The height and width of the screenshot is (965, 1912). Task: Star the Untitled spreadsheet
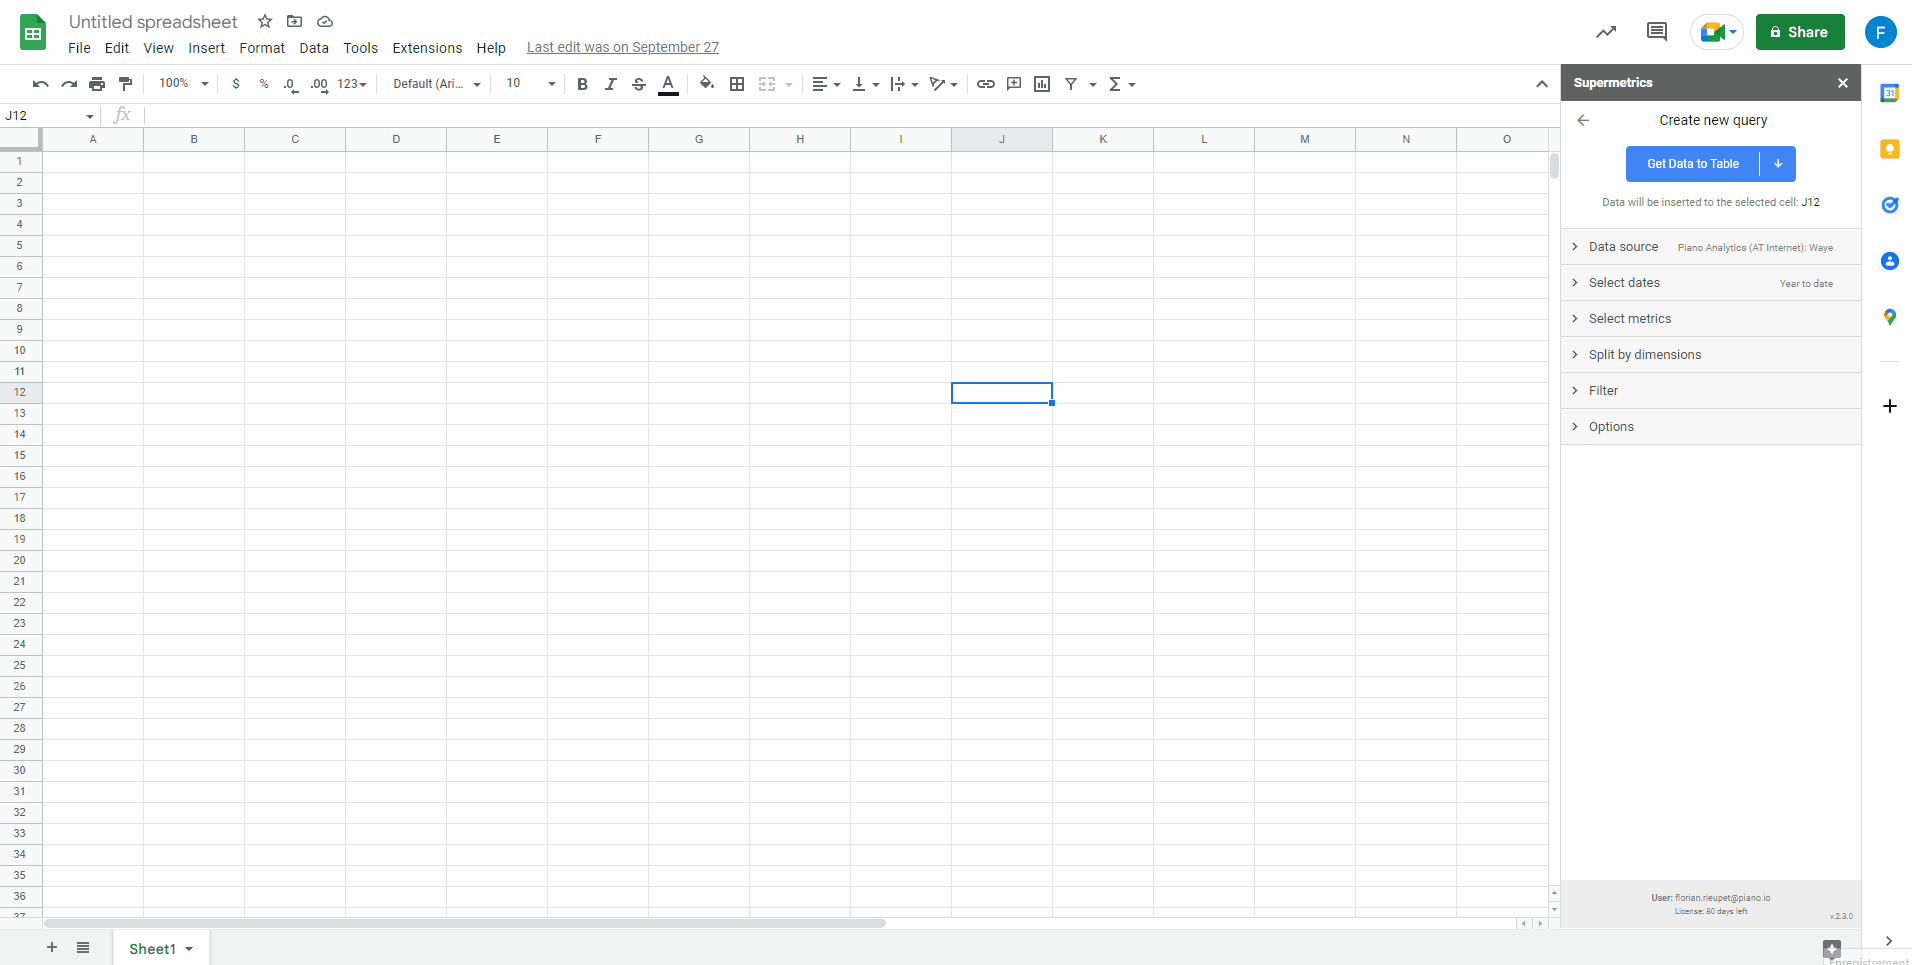[x=265, y=21]
